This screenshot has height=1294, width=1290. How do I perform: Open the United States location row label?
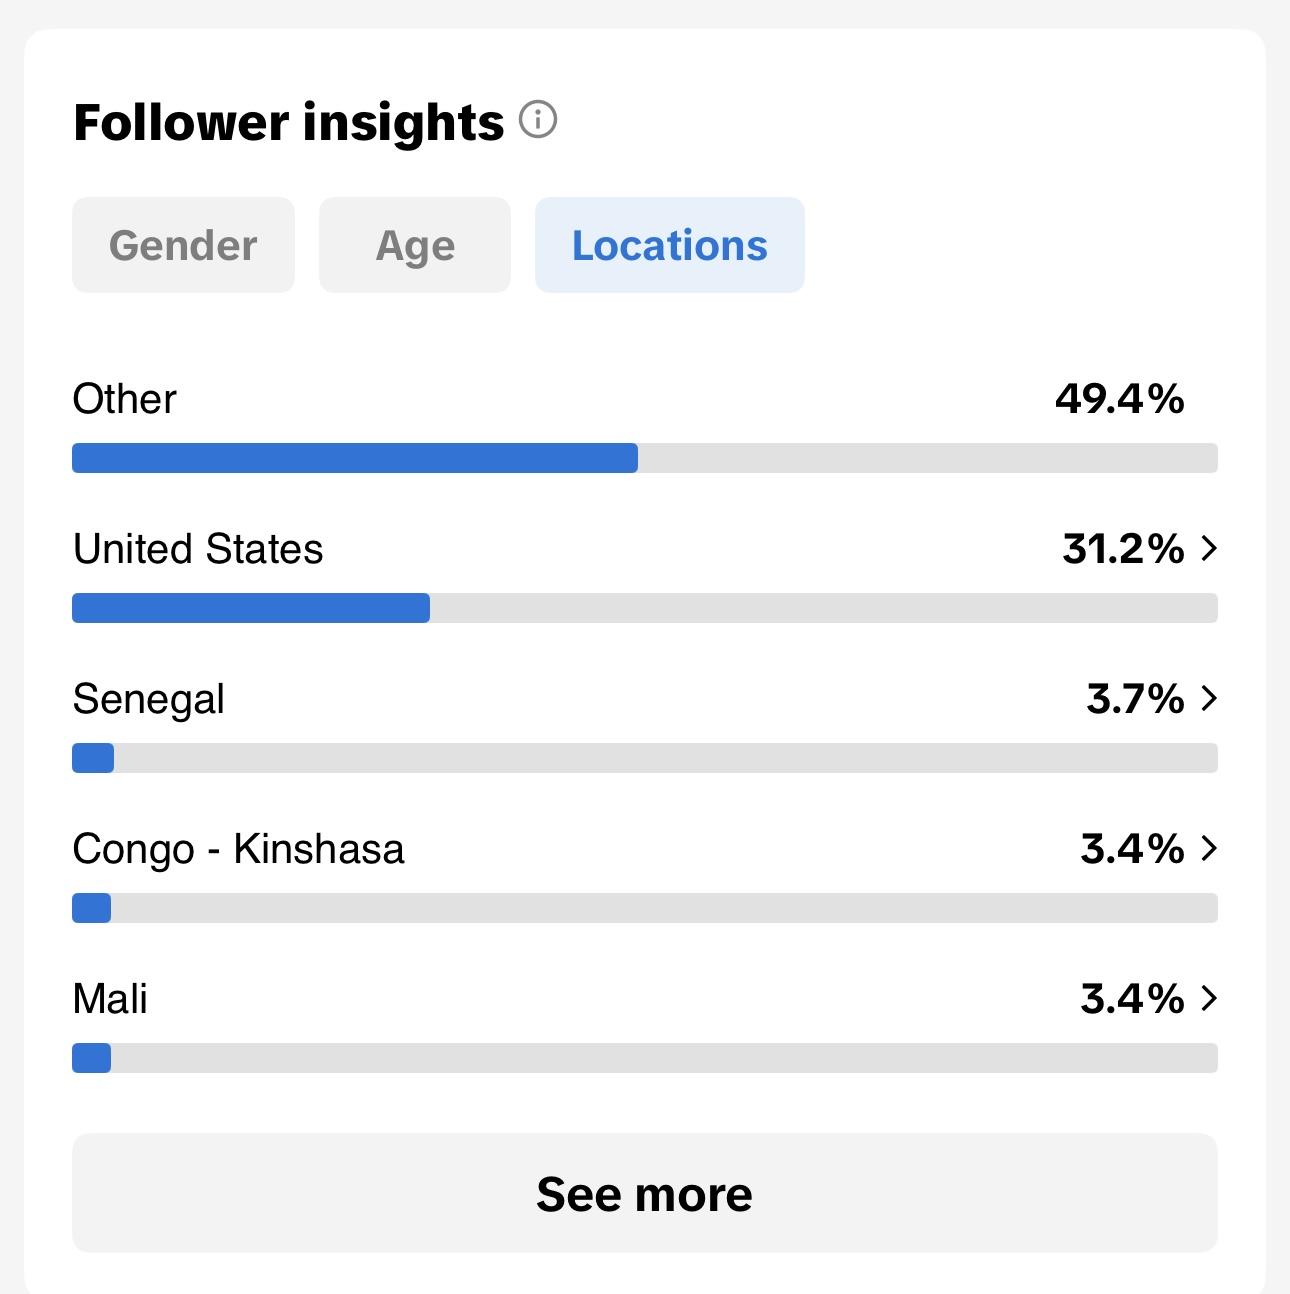click(198, 549)
